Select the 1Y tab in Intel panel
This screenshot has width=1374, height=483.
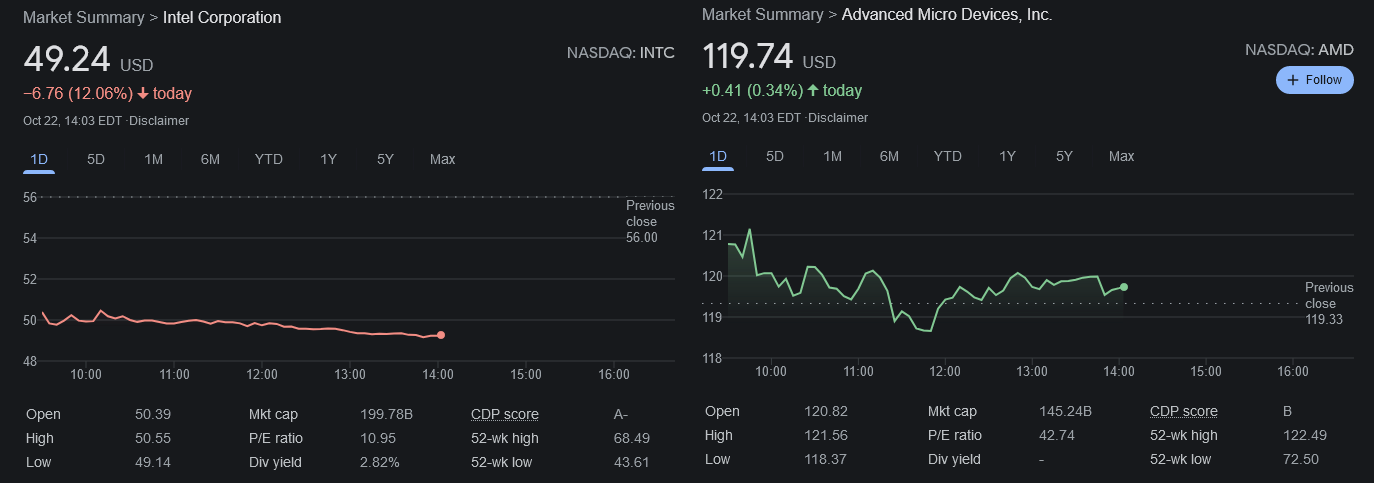pyautogui.click(x=328, y=159)
